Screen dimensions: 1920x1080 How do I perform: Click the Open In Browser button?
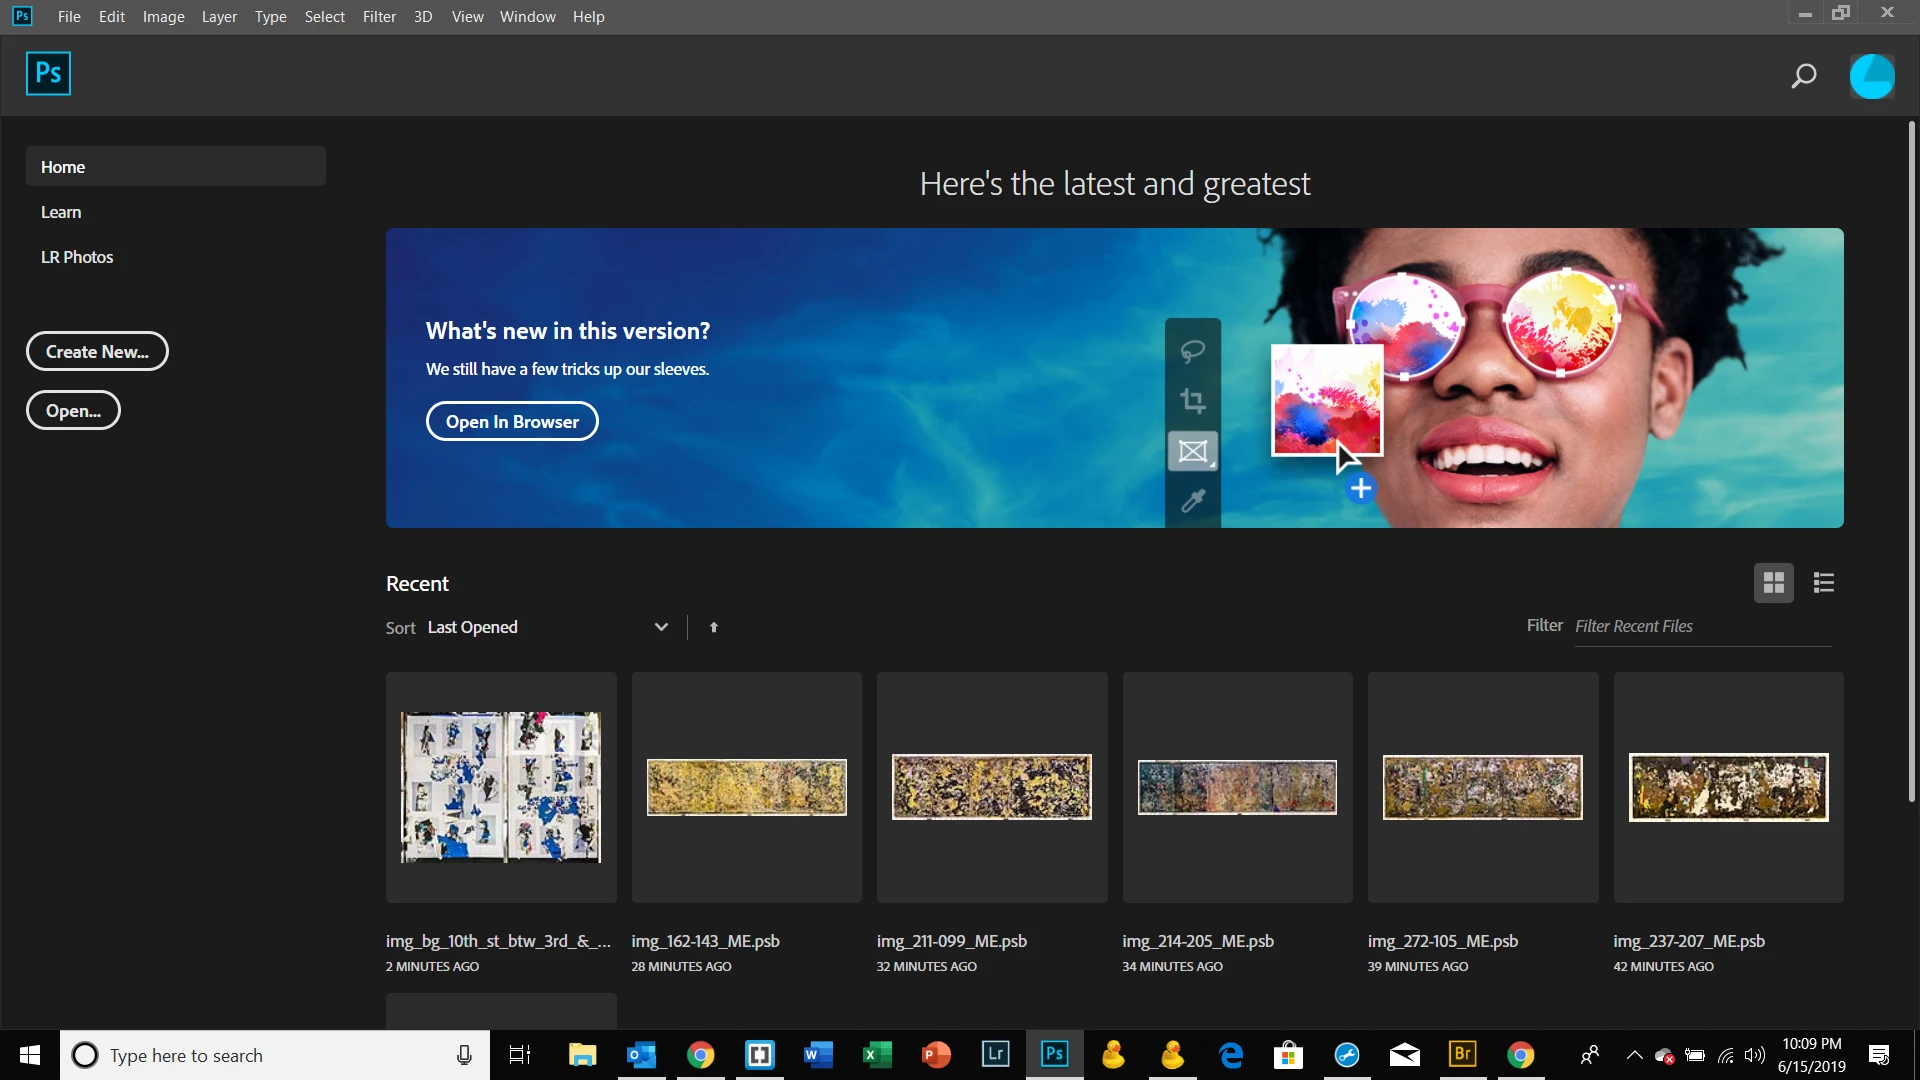click(512, 421)
